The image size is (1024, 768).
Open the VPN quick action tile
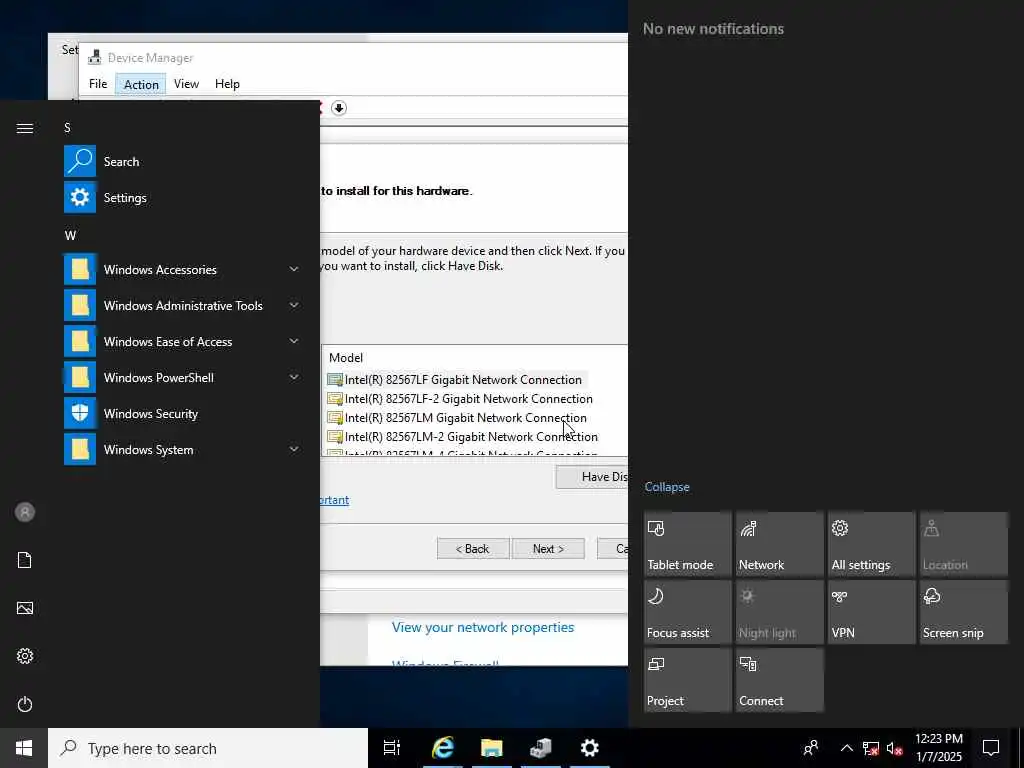[x=871, y=612]
